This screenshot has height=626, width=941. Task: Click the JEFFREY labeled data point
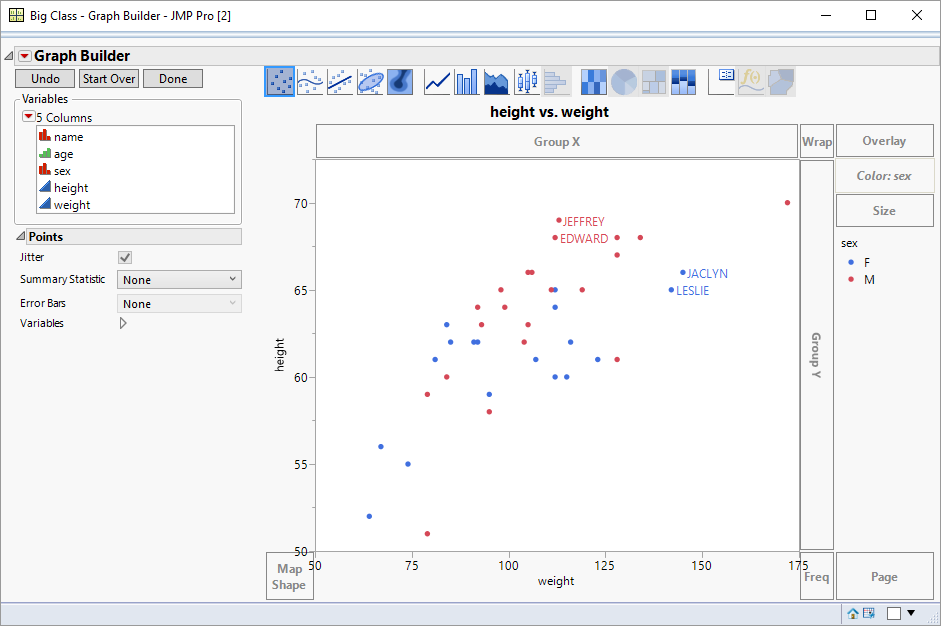pos(559,220)
